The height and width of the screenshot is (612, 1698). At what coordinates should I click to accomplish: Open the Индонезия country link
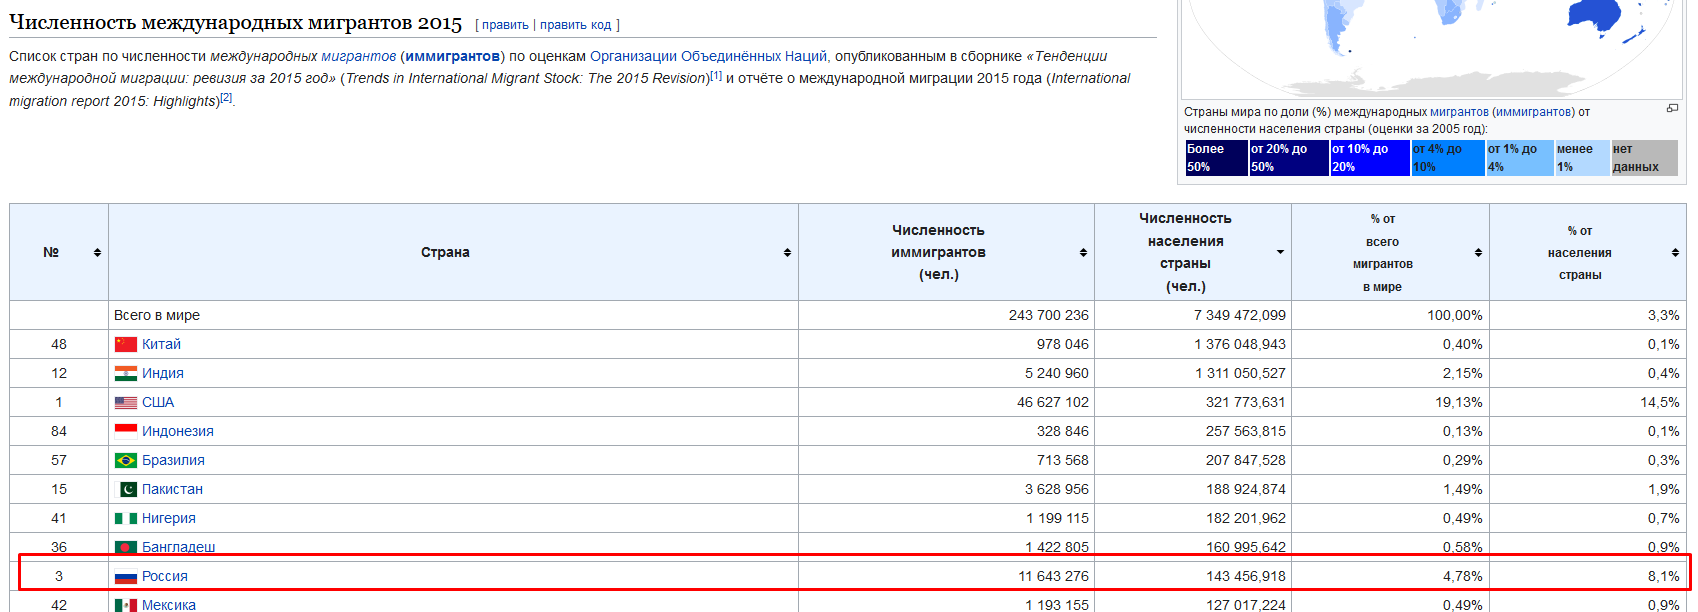178,431
